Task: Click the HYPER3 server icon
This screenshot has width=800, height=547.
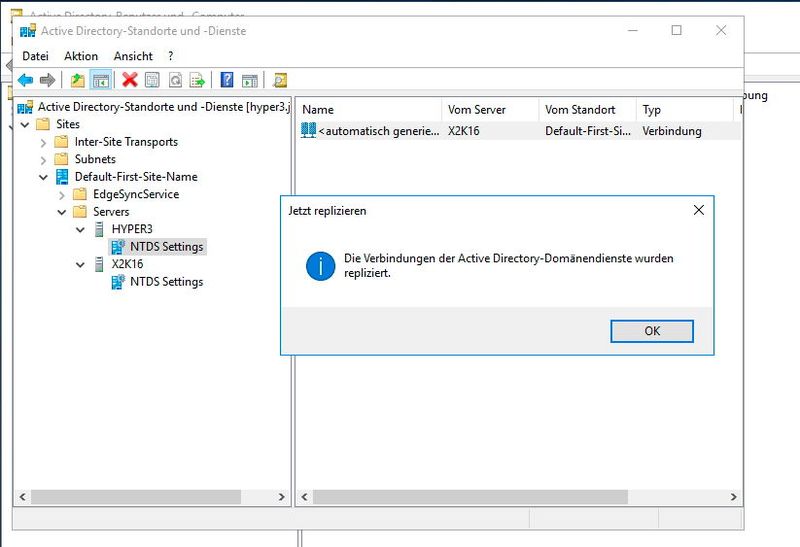Action: (99, 229)
